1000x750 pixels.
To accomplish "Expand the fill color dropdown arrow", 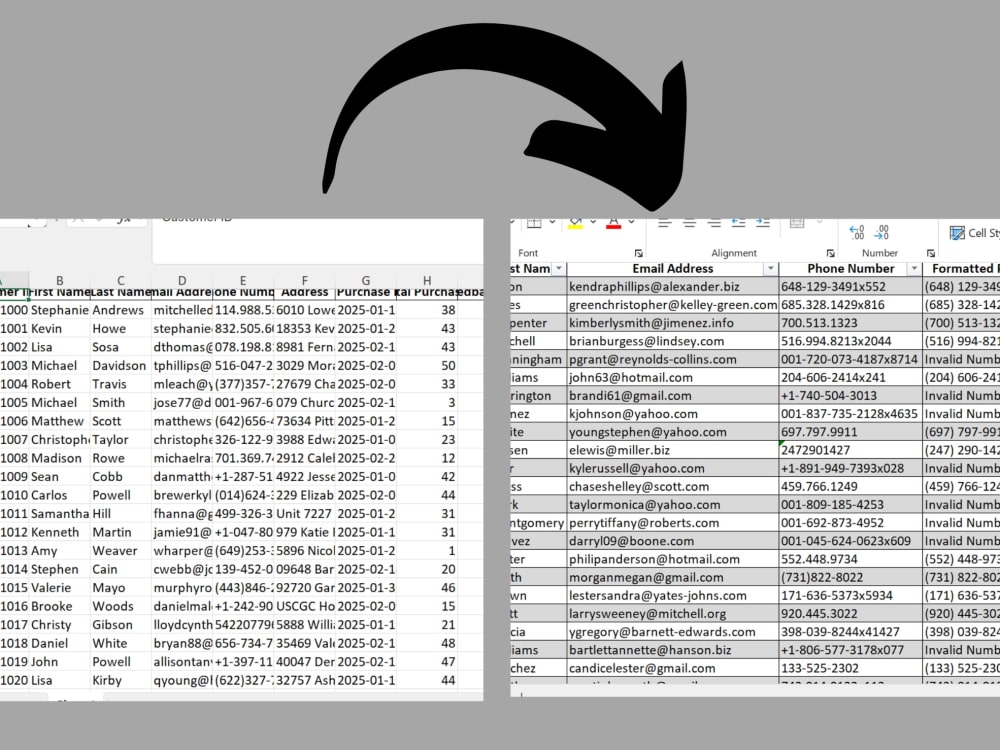I will pos(592,222).
